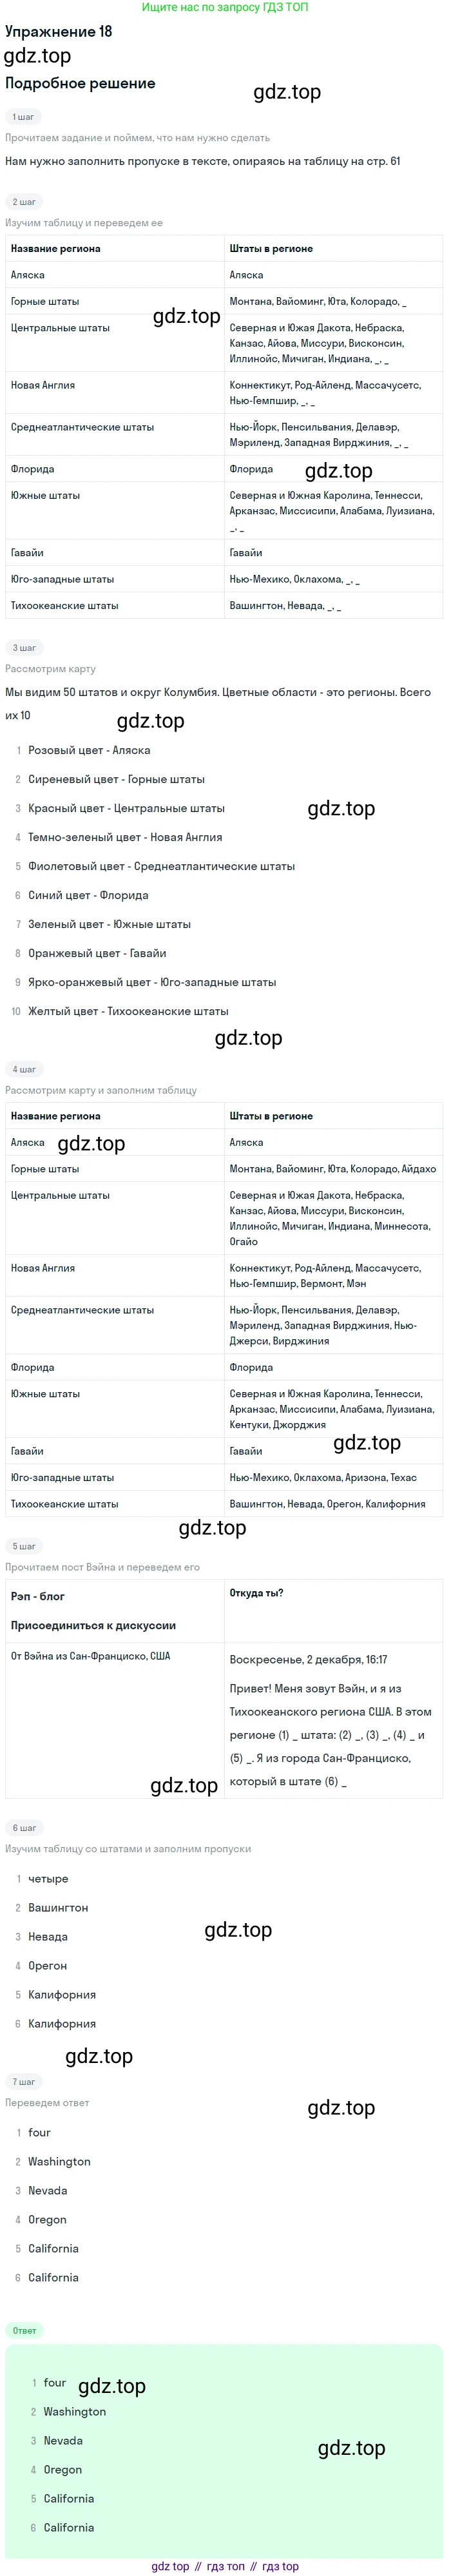
Task: Click the 'Упражнение 18' heading
Action: click(58, 32)
